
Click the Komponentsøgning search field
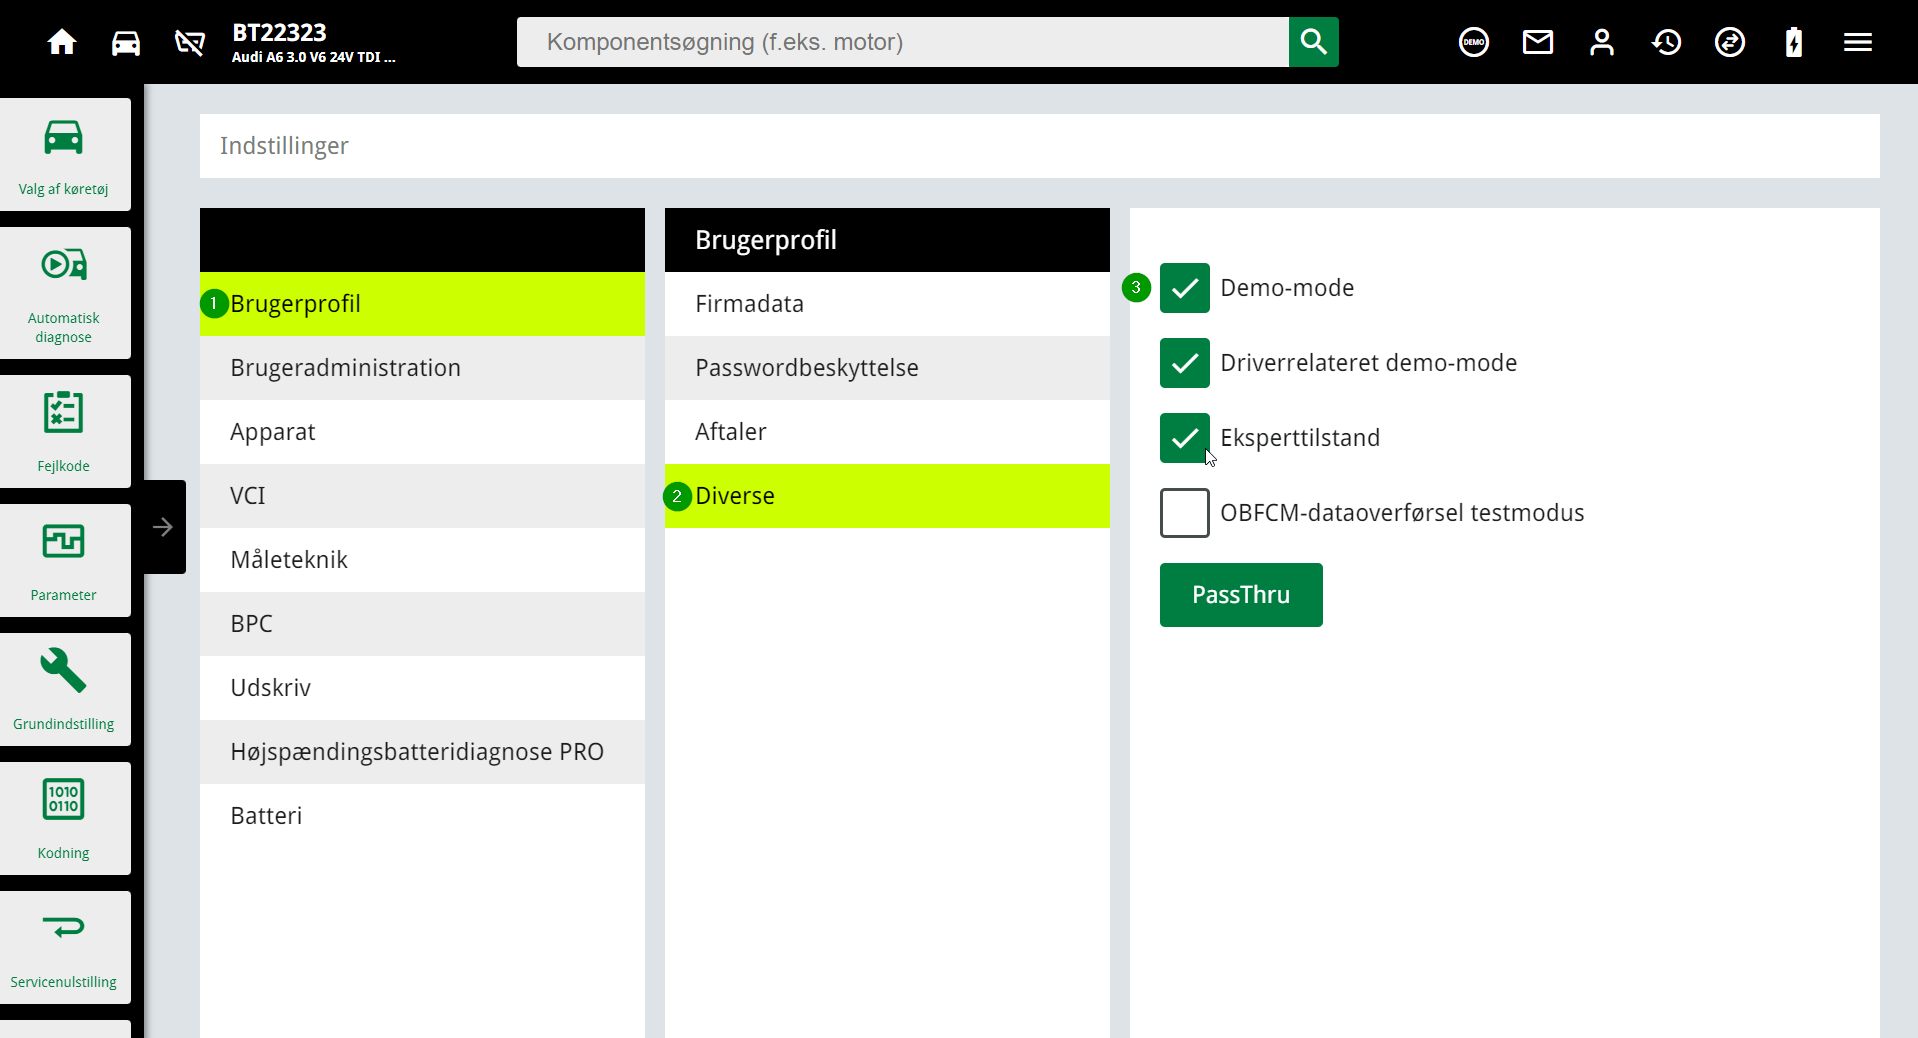[903, 42]
